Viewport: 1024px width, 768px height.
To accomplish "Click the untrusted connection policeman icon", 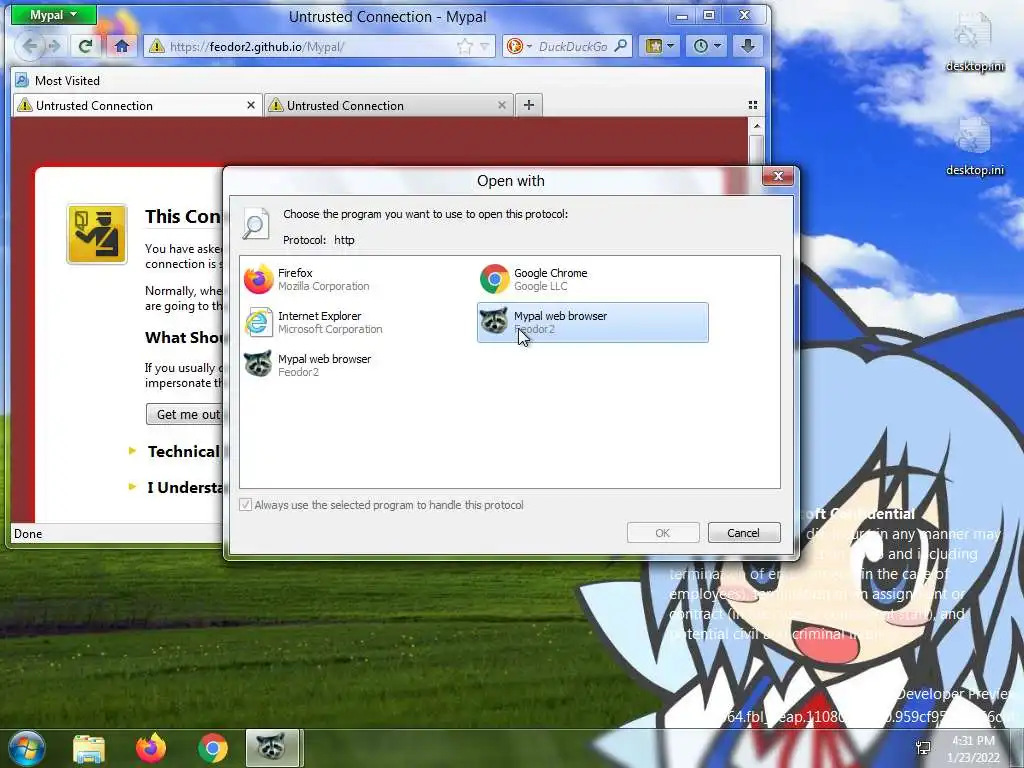I will (97, 234).
